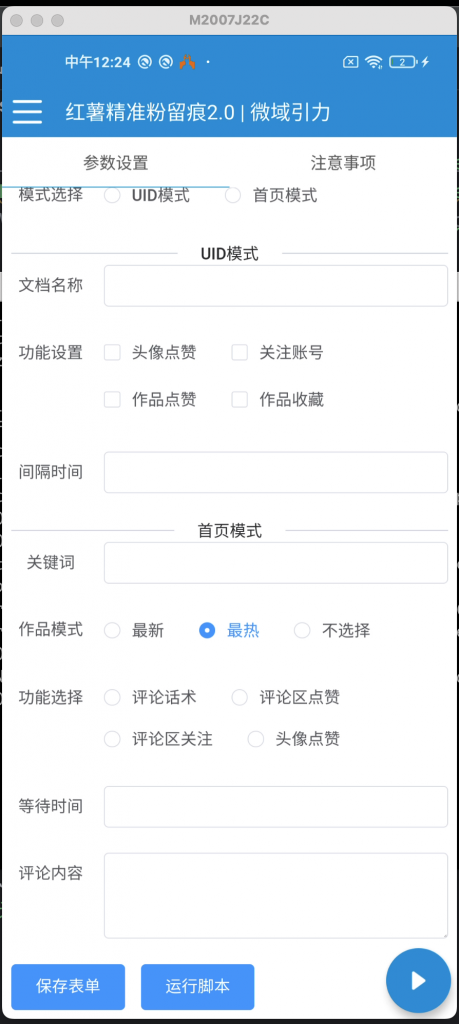Tap the boxed X status icon
The image size is (459, 1024).
coord(351,62)
